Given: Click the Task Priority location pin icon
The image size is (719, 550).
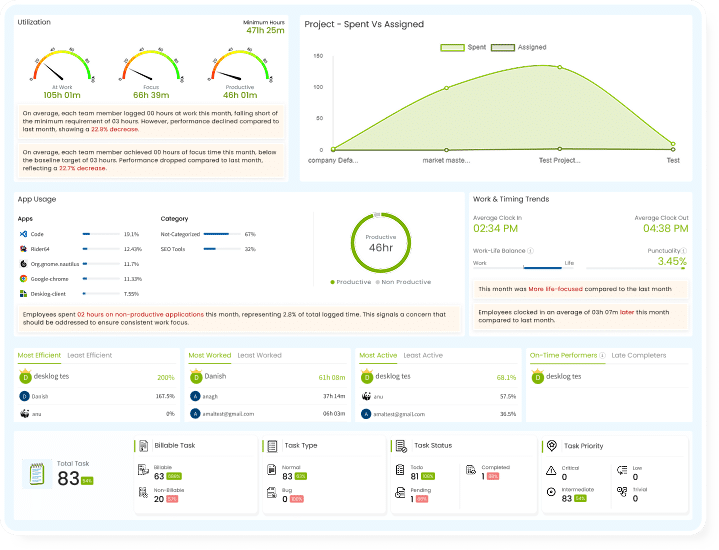Looking at the screenshot, I should [551, 446].
